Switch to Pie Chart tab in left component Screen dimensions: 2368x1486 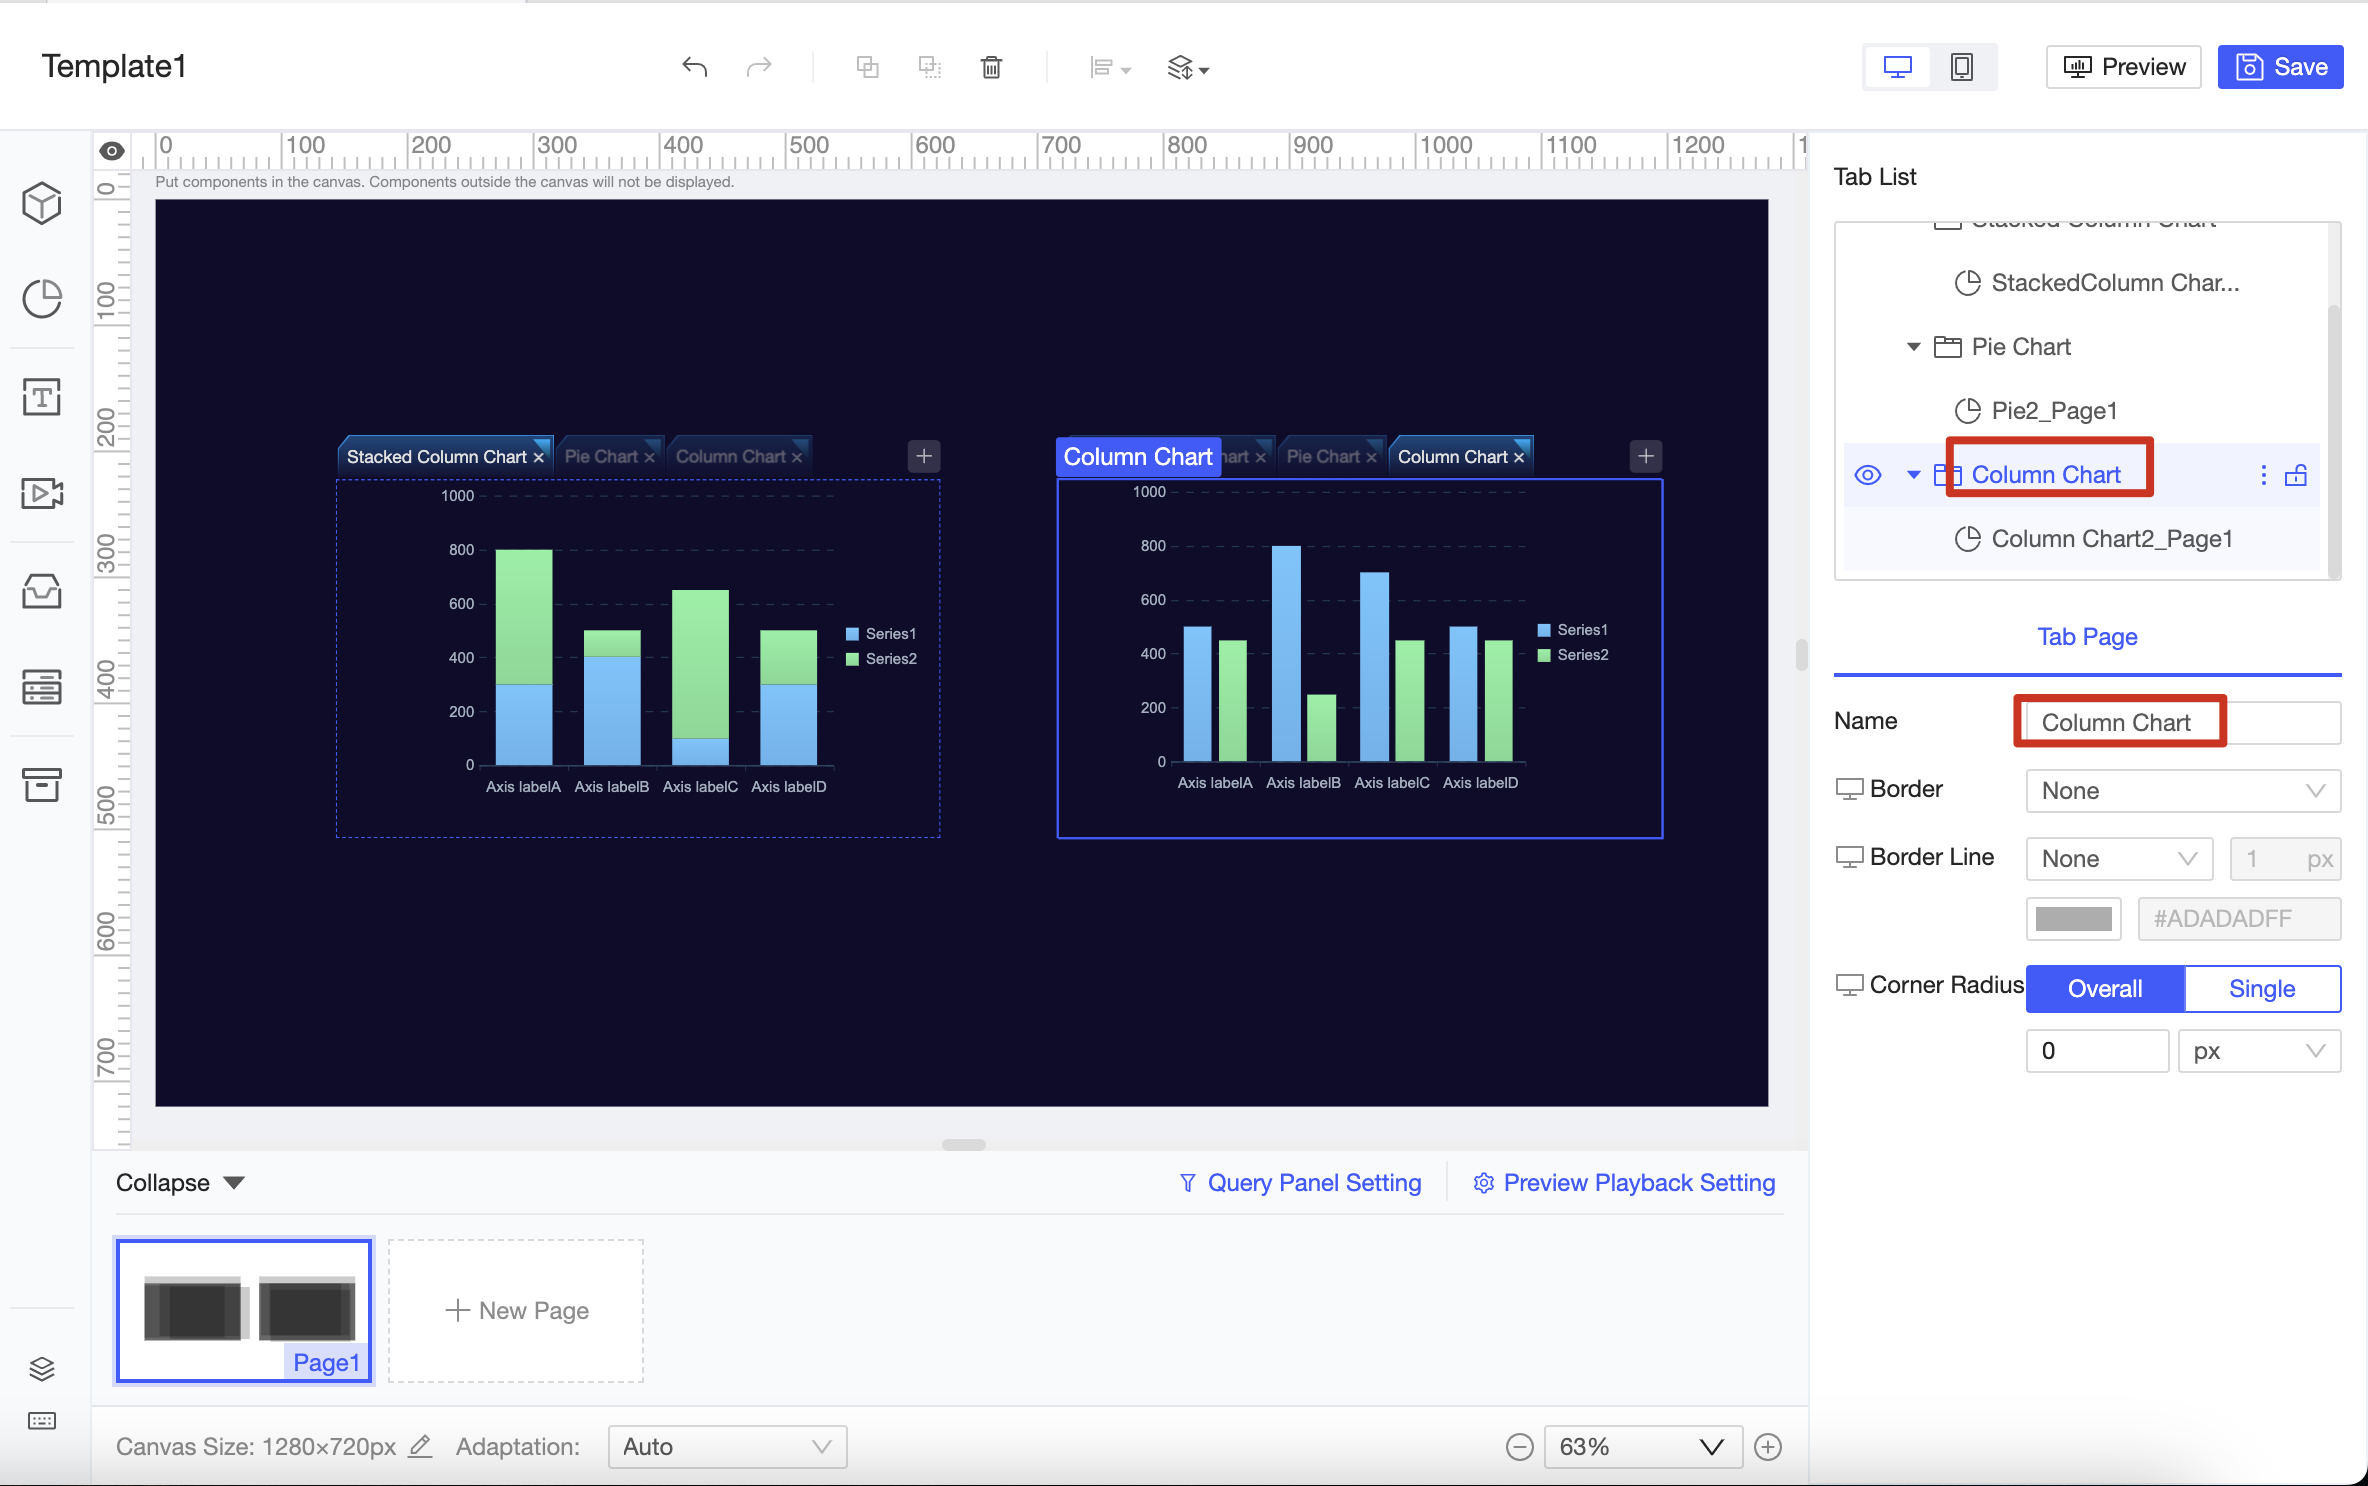pos(601,457)
